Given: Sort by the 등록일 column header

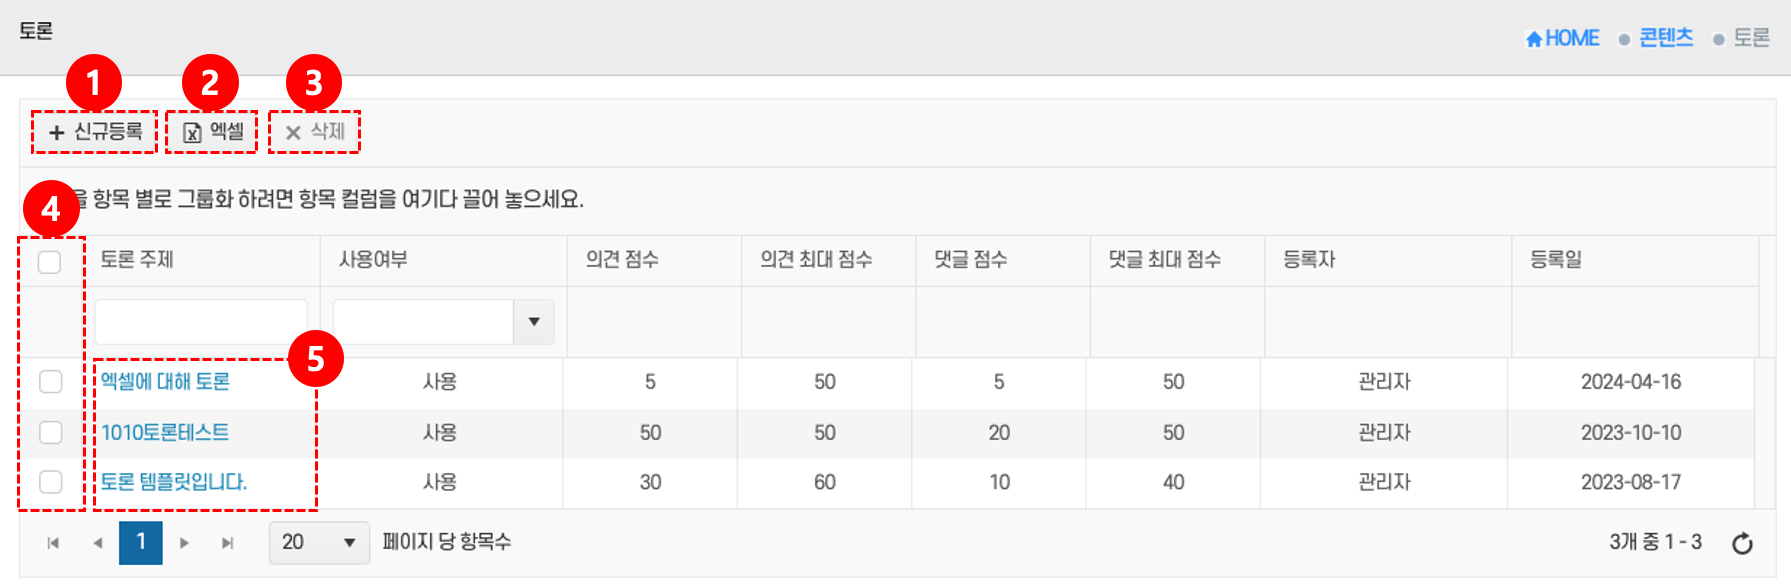Looking at the screenshot, I should [x=1555, y=260].
